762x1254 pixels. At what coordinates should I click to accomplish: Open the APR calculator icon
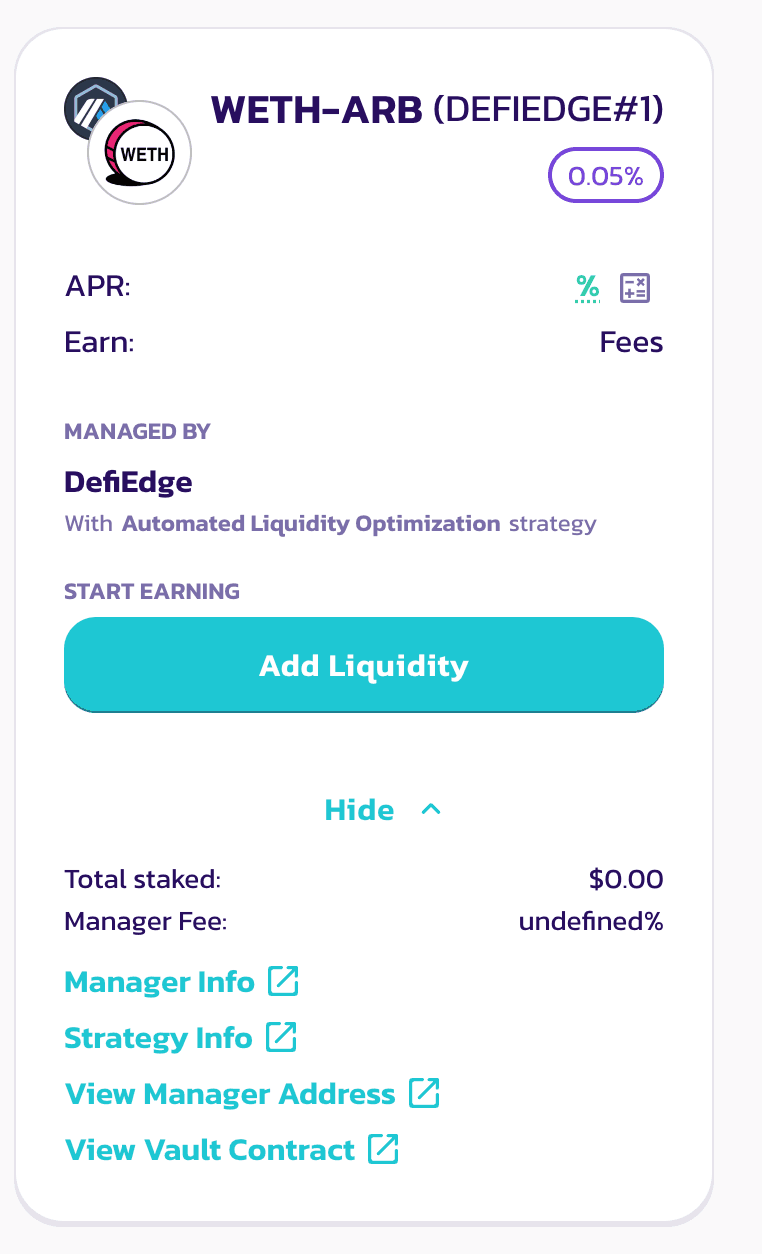pyautogui.click(x=635, y=288)
